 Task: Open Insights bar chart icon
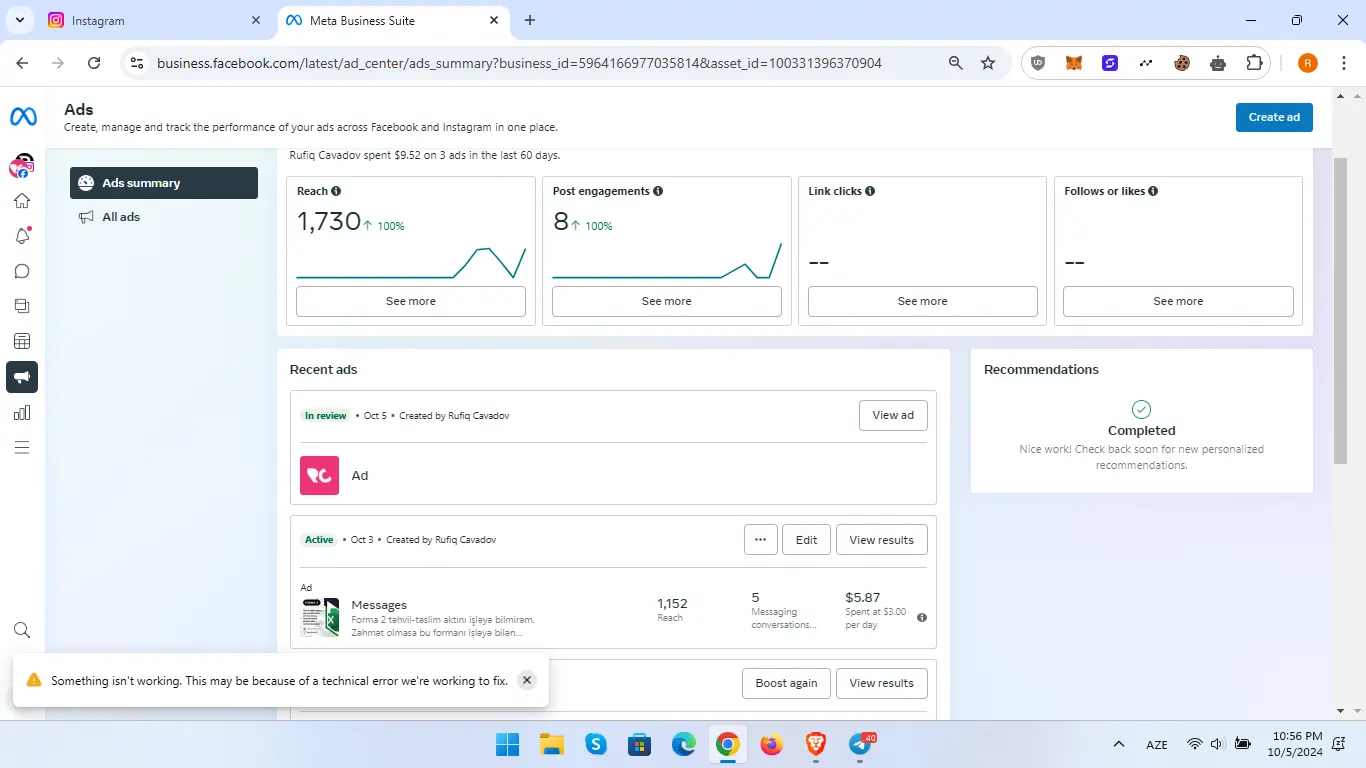(22, 412)
